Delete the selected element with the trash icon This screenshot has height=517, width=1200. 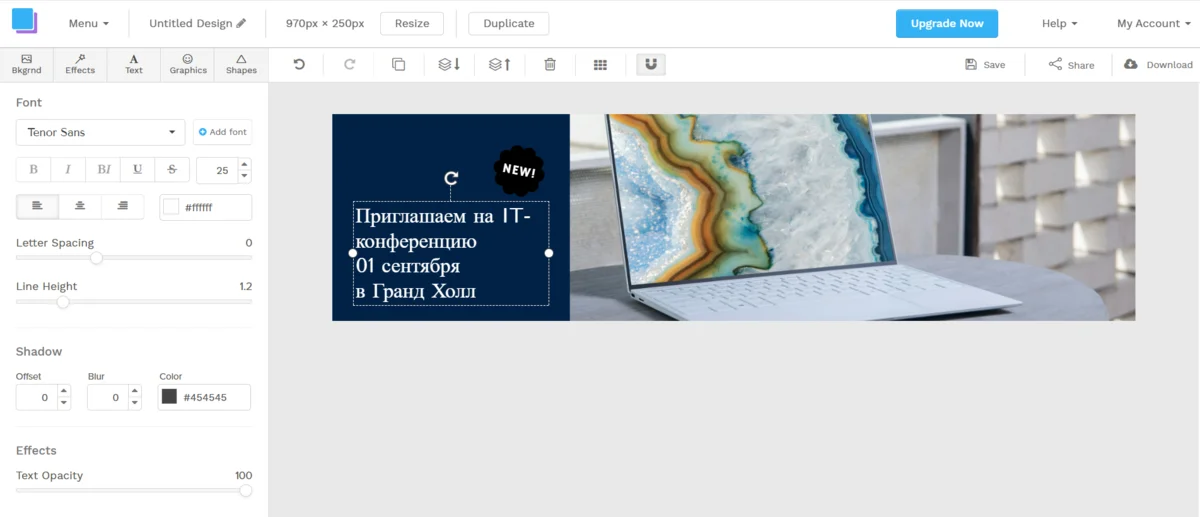click(x=550, y=64)
